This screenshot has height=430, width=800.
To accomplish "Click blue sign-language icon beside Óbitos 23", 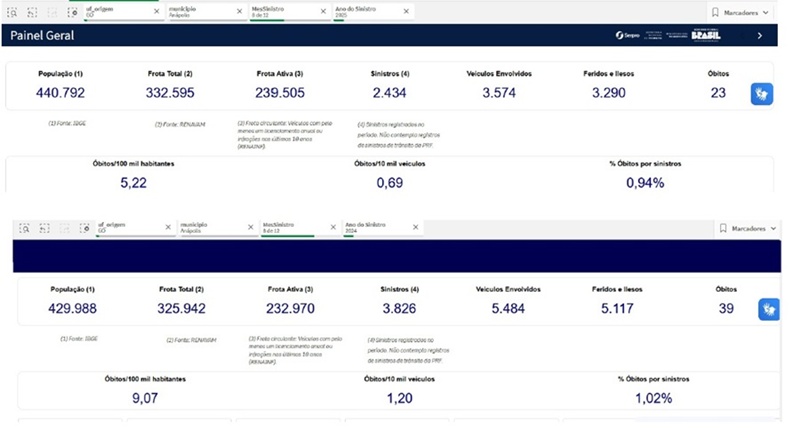I will coord(762,94).
